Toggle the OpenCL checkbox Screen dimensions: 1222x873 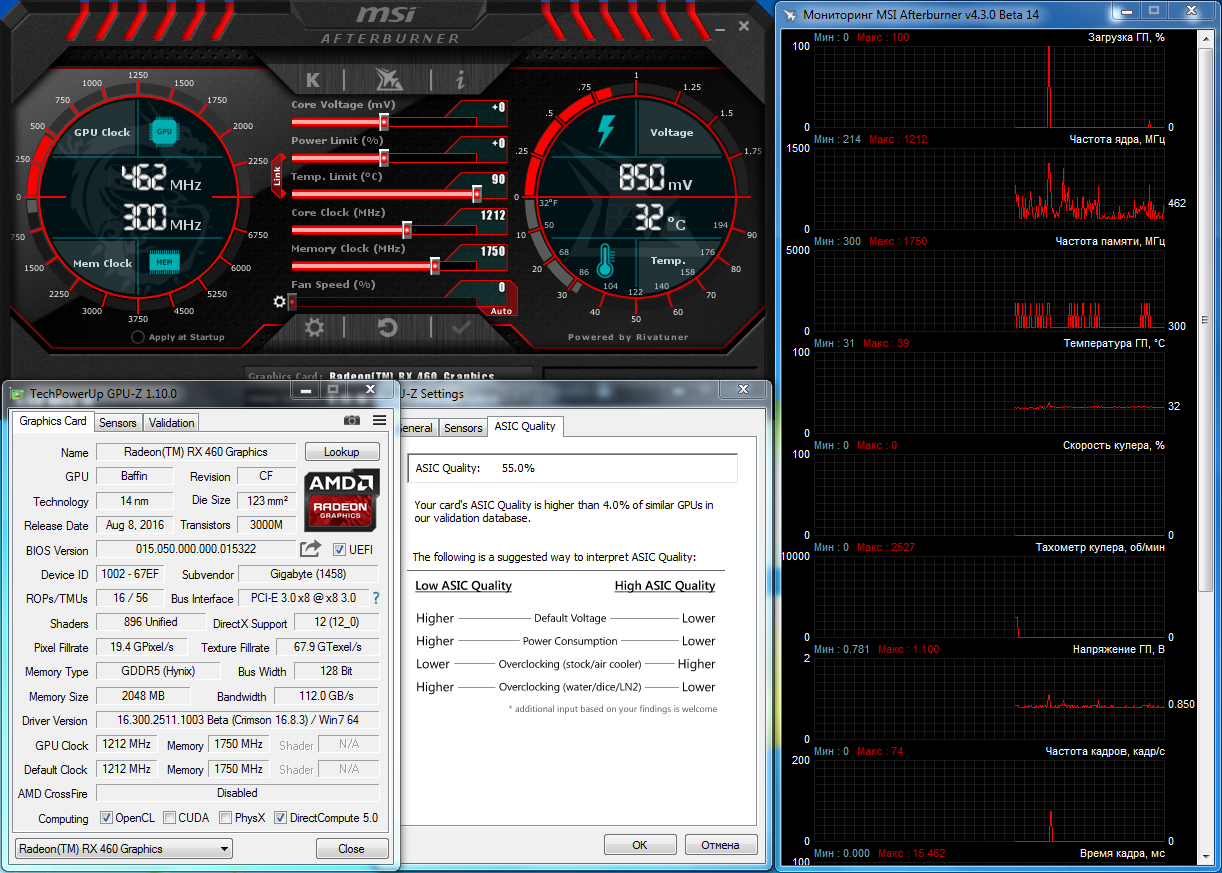(x=107, y=818)
